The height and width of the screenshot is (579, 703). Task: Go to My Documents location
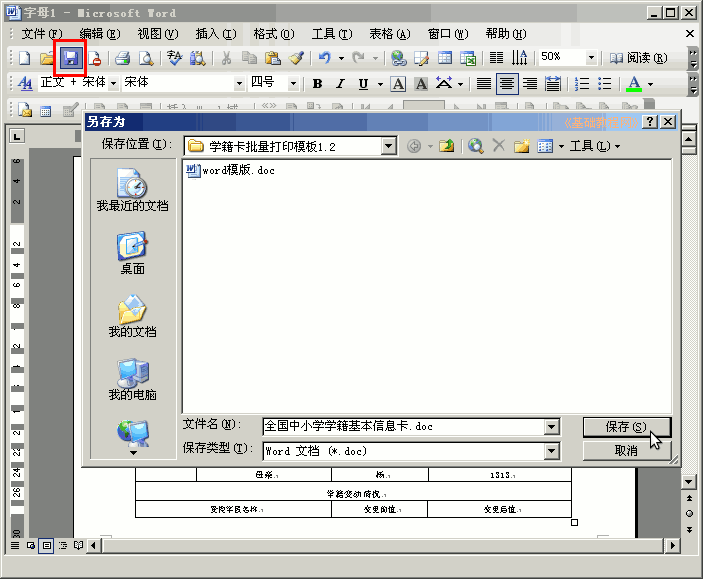click(133, 316)
